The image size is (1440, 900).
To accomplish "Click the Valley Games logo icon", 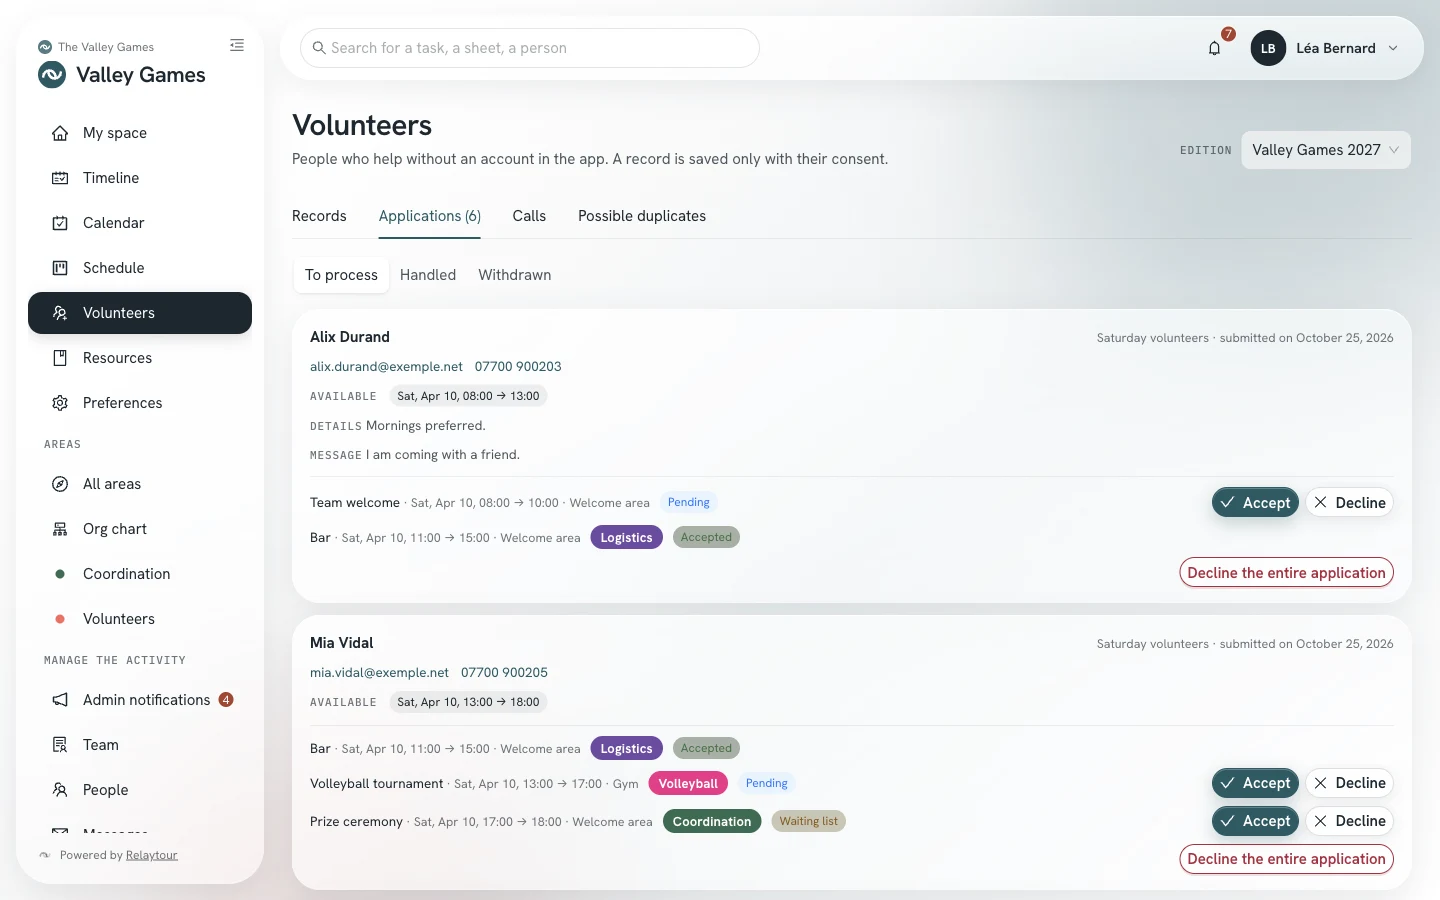I will (52, 75).
